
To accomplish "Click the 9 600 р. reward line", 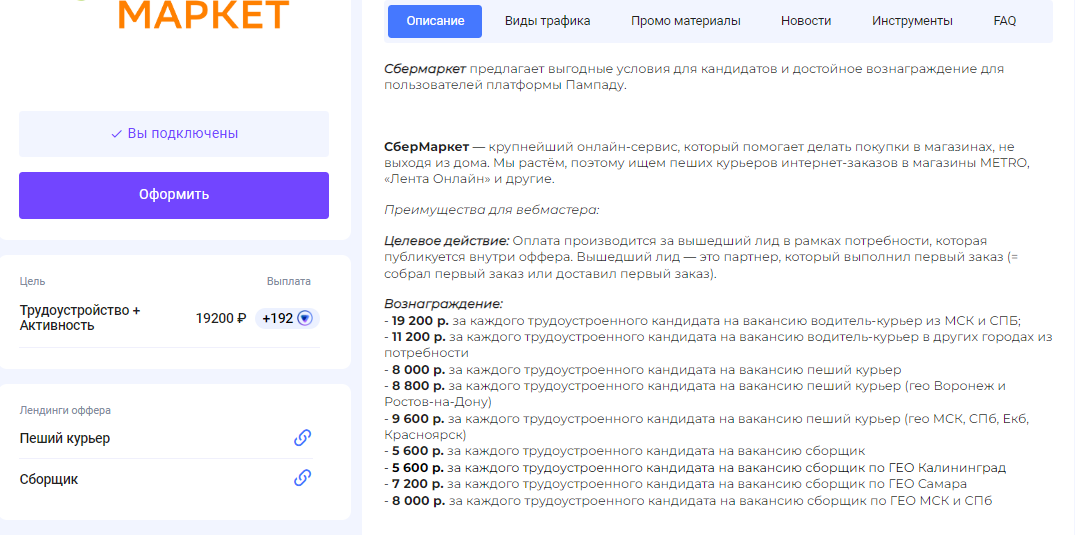I will [x=707, y=427].
